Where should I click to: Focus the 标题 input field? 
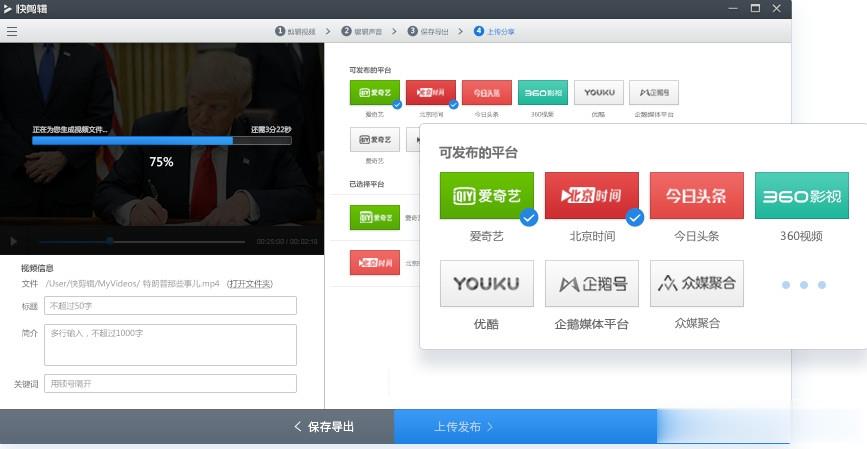[170, 306]
